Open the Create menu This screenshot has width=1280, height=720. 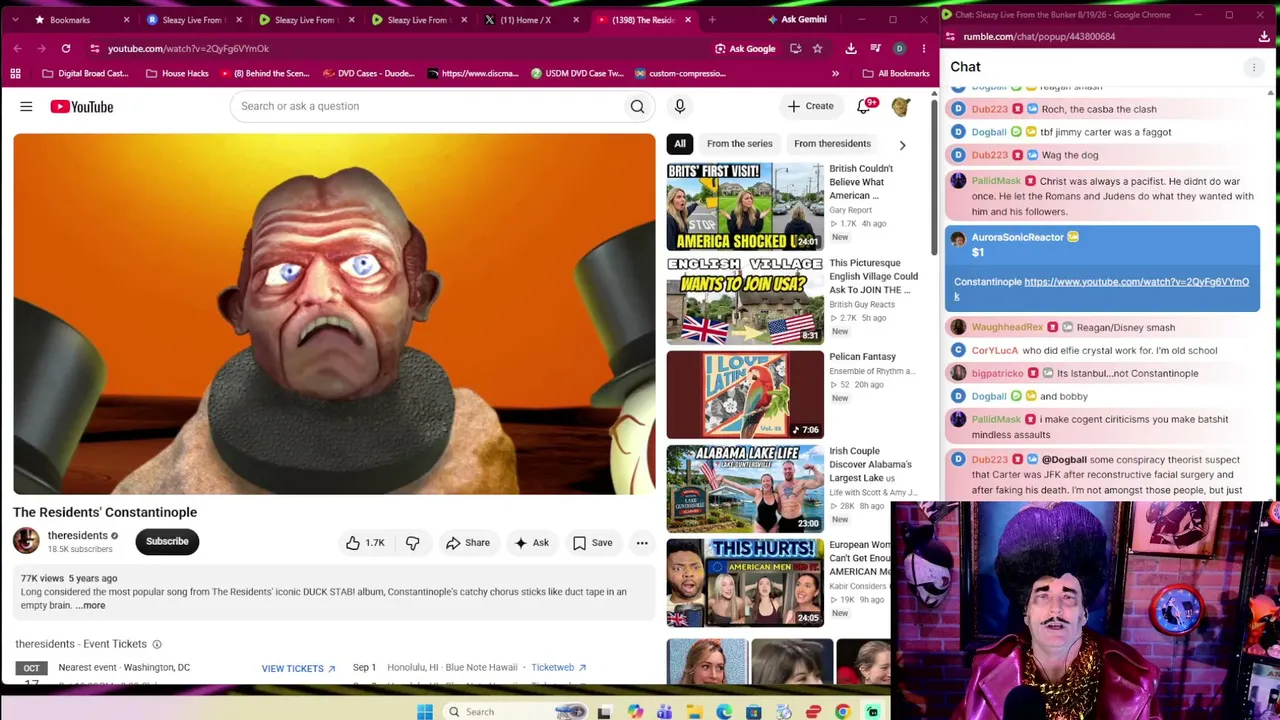click(810, 106)
